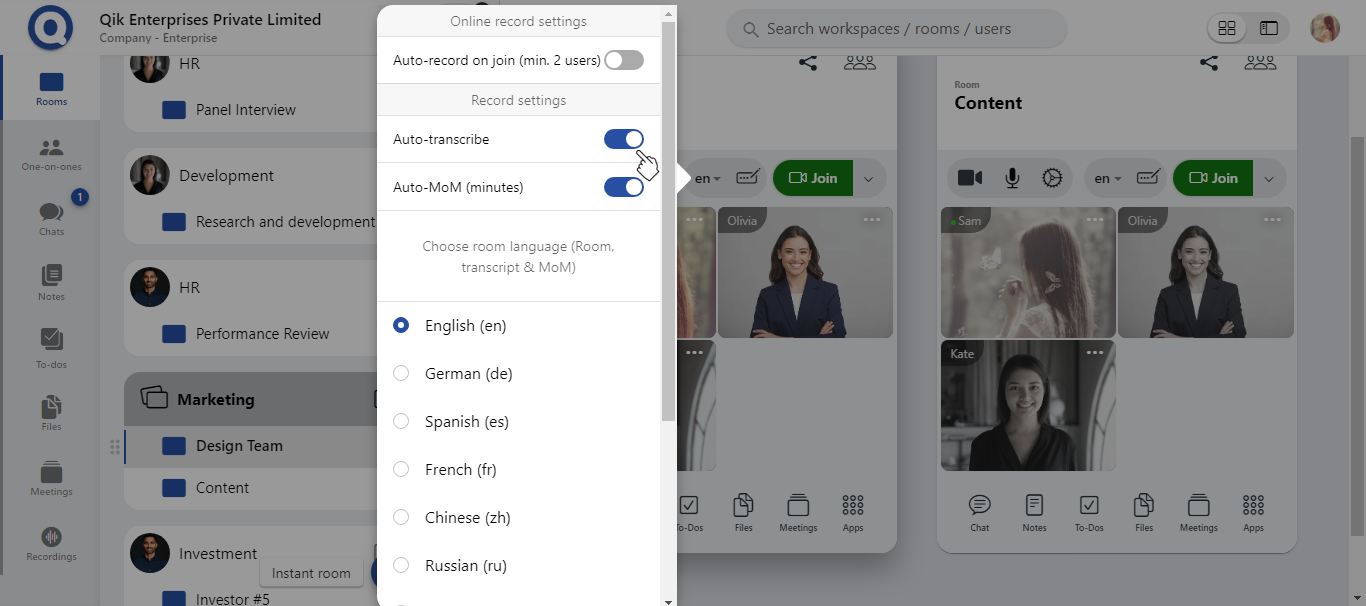1366x606 pixels.
Task: Select Rooms in the left navigation
Action: point(50,88)
